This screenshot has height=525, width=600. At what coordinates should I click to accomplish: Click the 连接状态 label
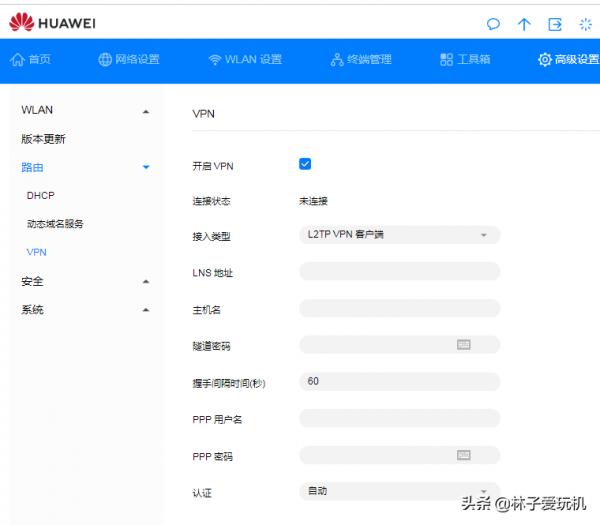click(x=211, y=201)
